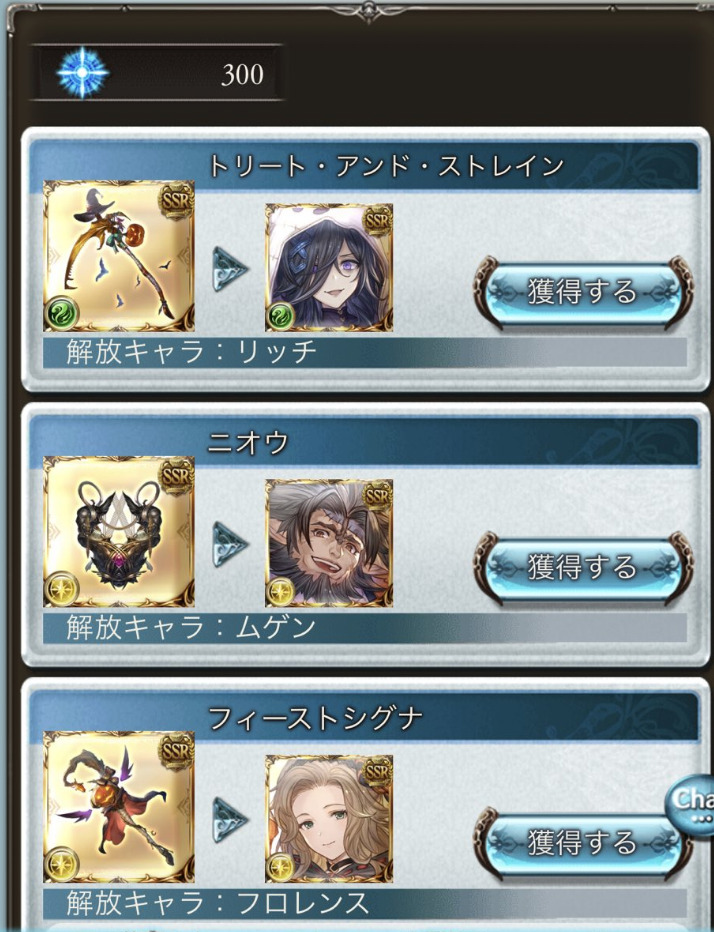Click arrow between staff and フロレンス
This screenshot has height=932, width=714.
230,820
